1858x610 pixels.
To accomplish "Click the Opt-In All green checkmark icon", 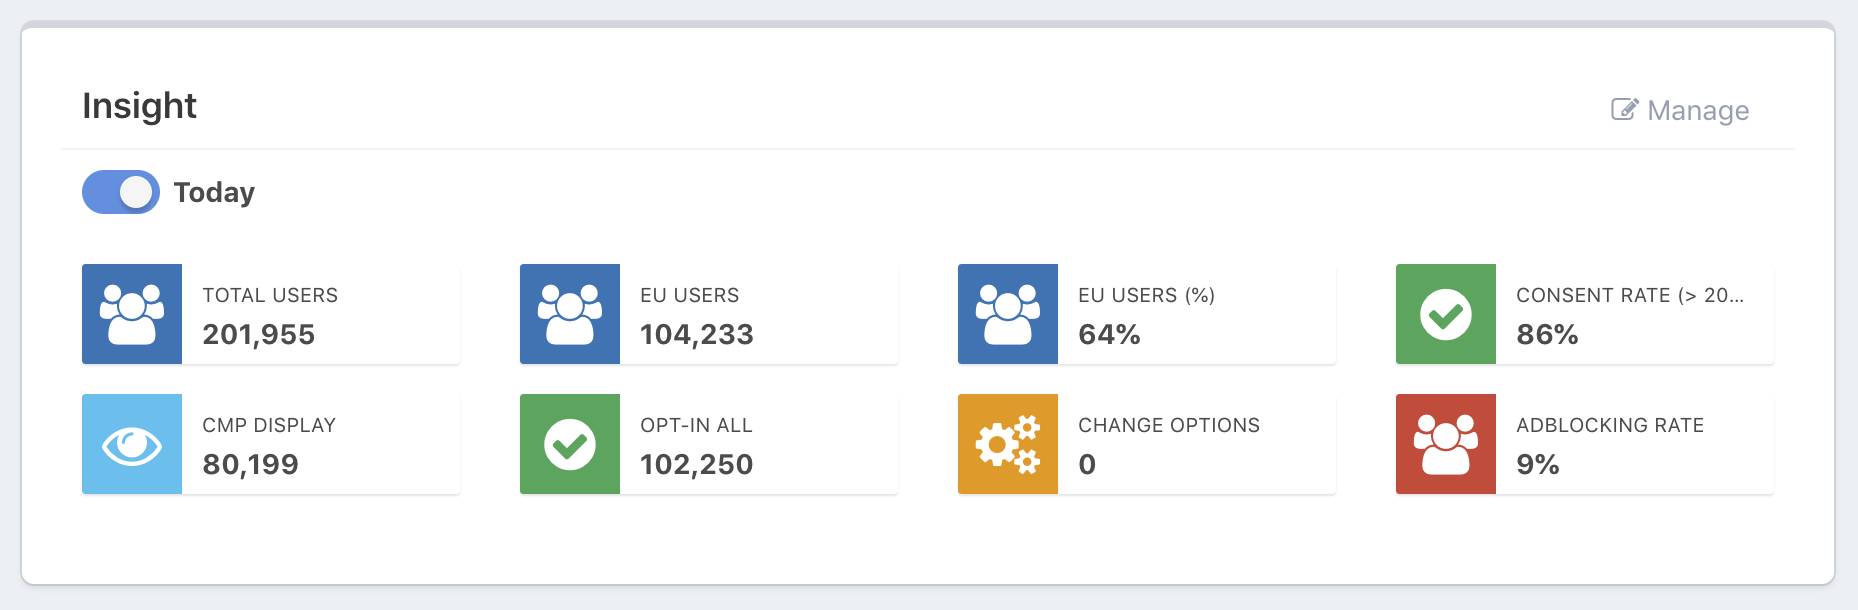I will pos(570,444).
